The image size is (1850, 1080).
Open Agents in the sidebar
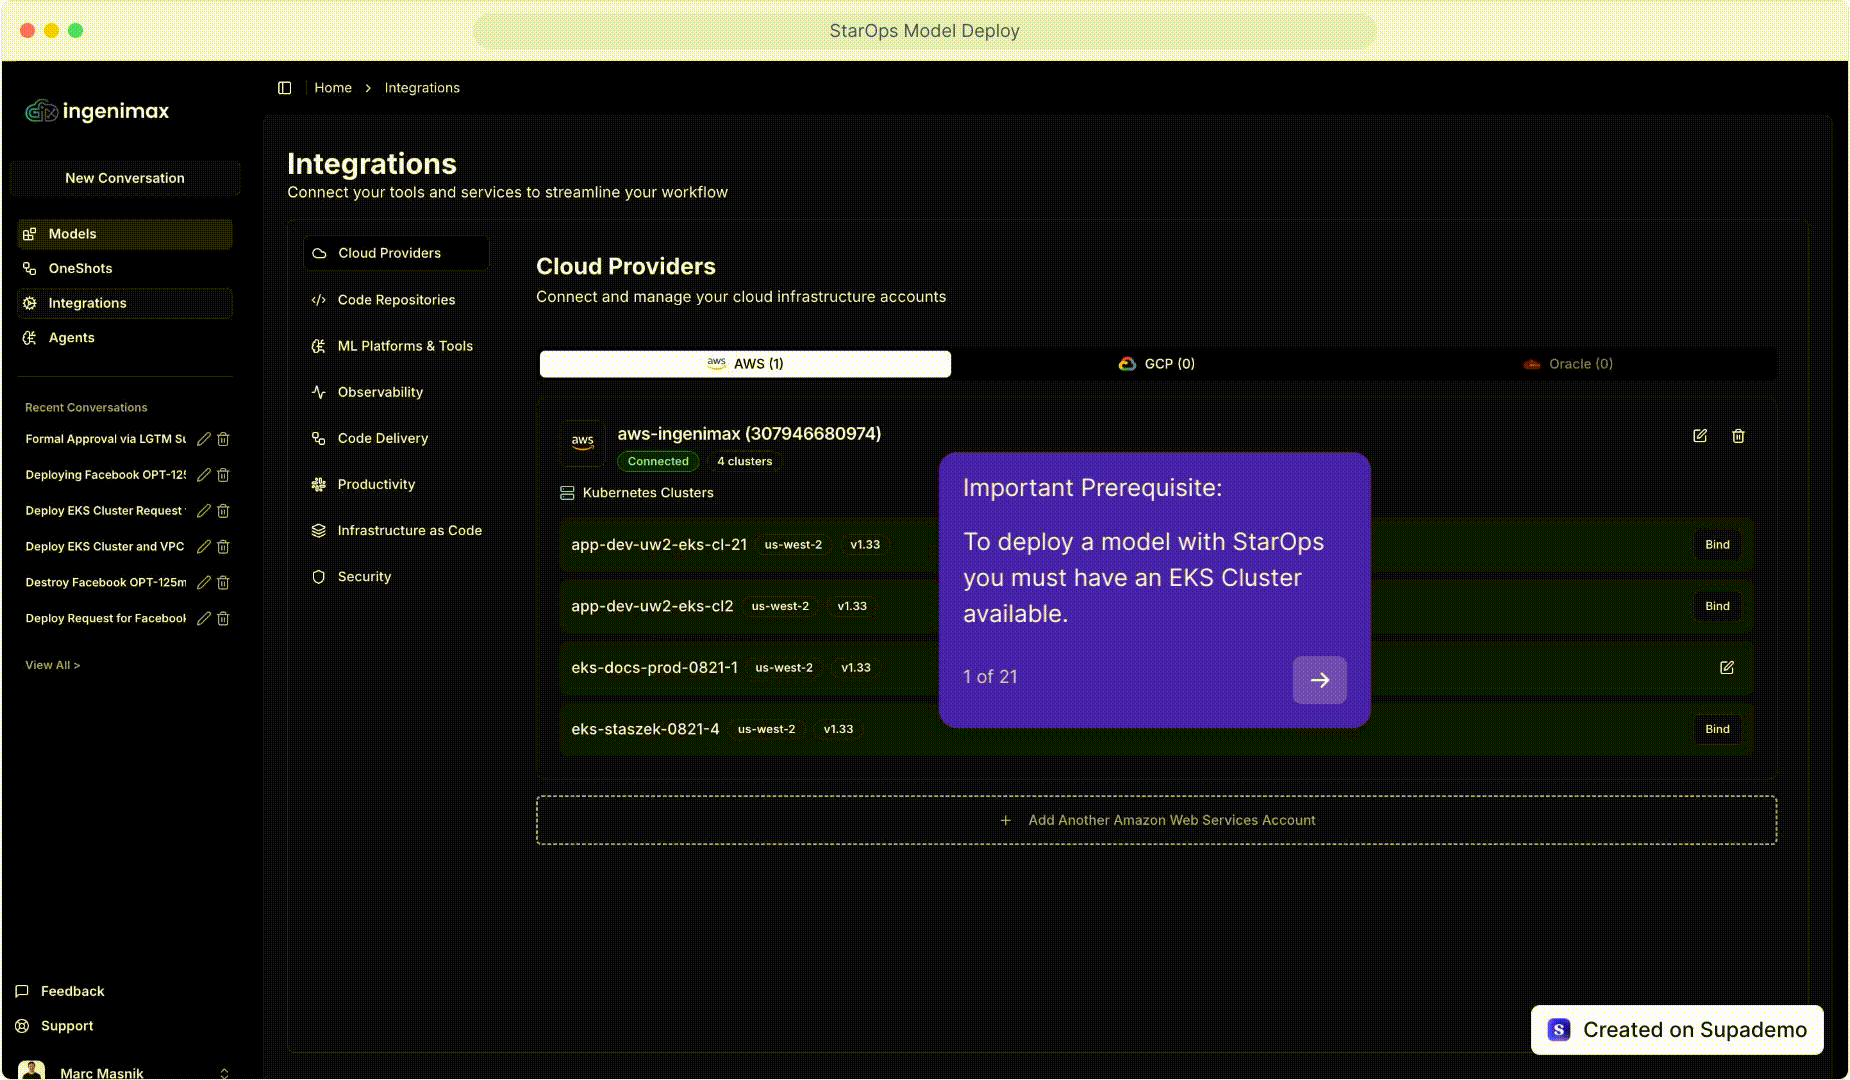[x=125, y=338]
